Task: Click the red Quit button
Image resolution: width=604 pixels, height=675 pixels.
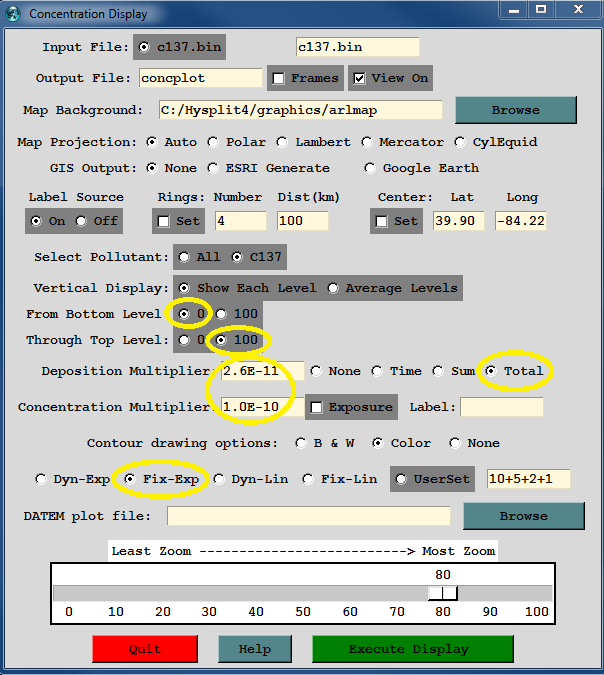Action: coord(144,649)
